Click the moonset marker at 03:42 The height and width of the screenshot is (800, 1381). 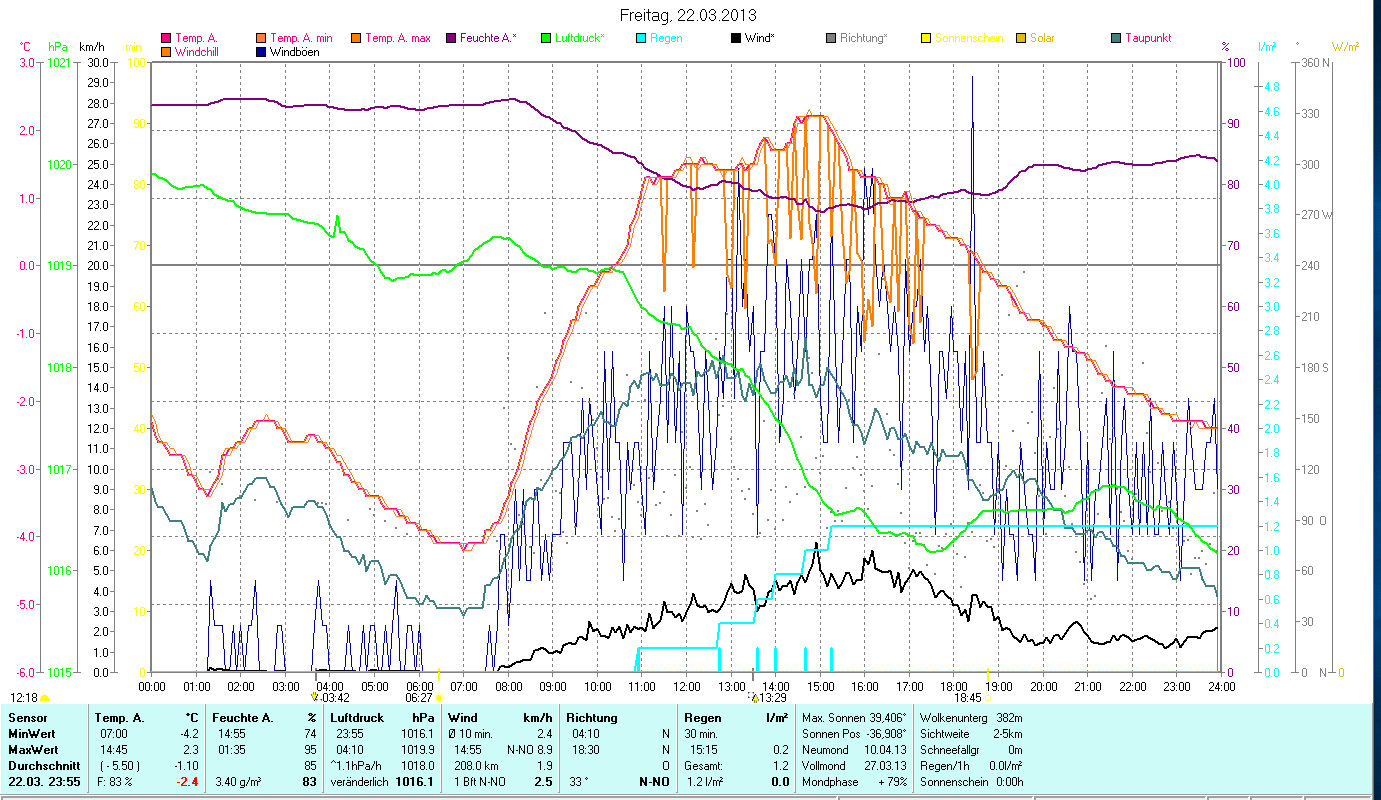point(316,697)
